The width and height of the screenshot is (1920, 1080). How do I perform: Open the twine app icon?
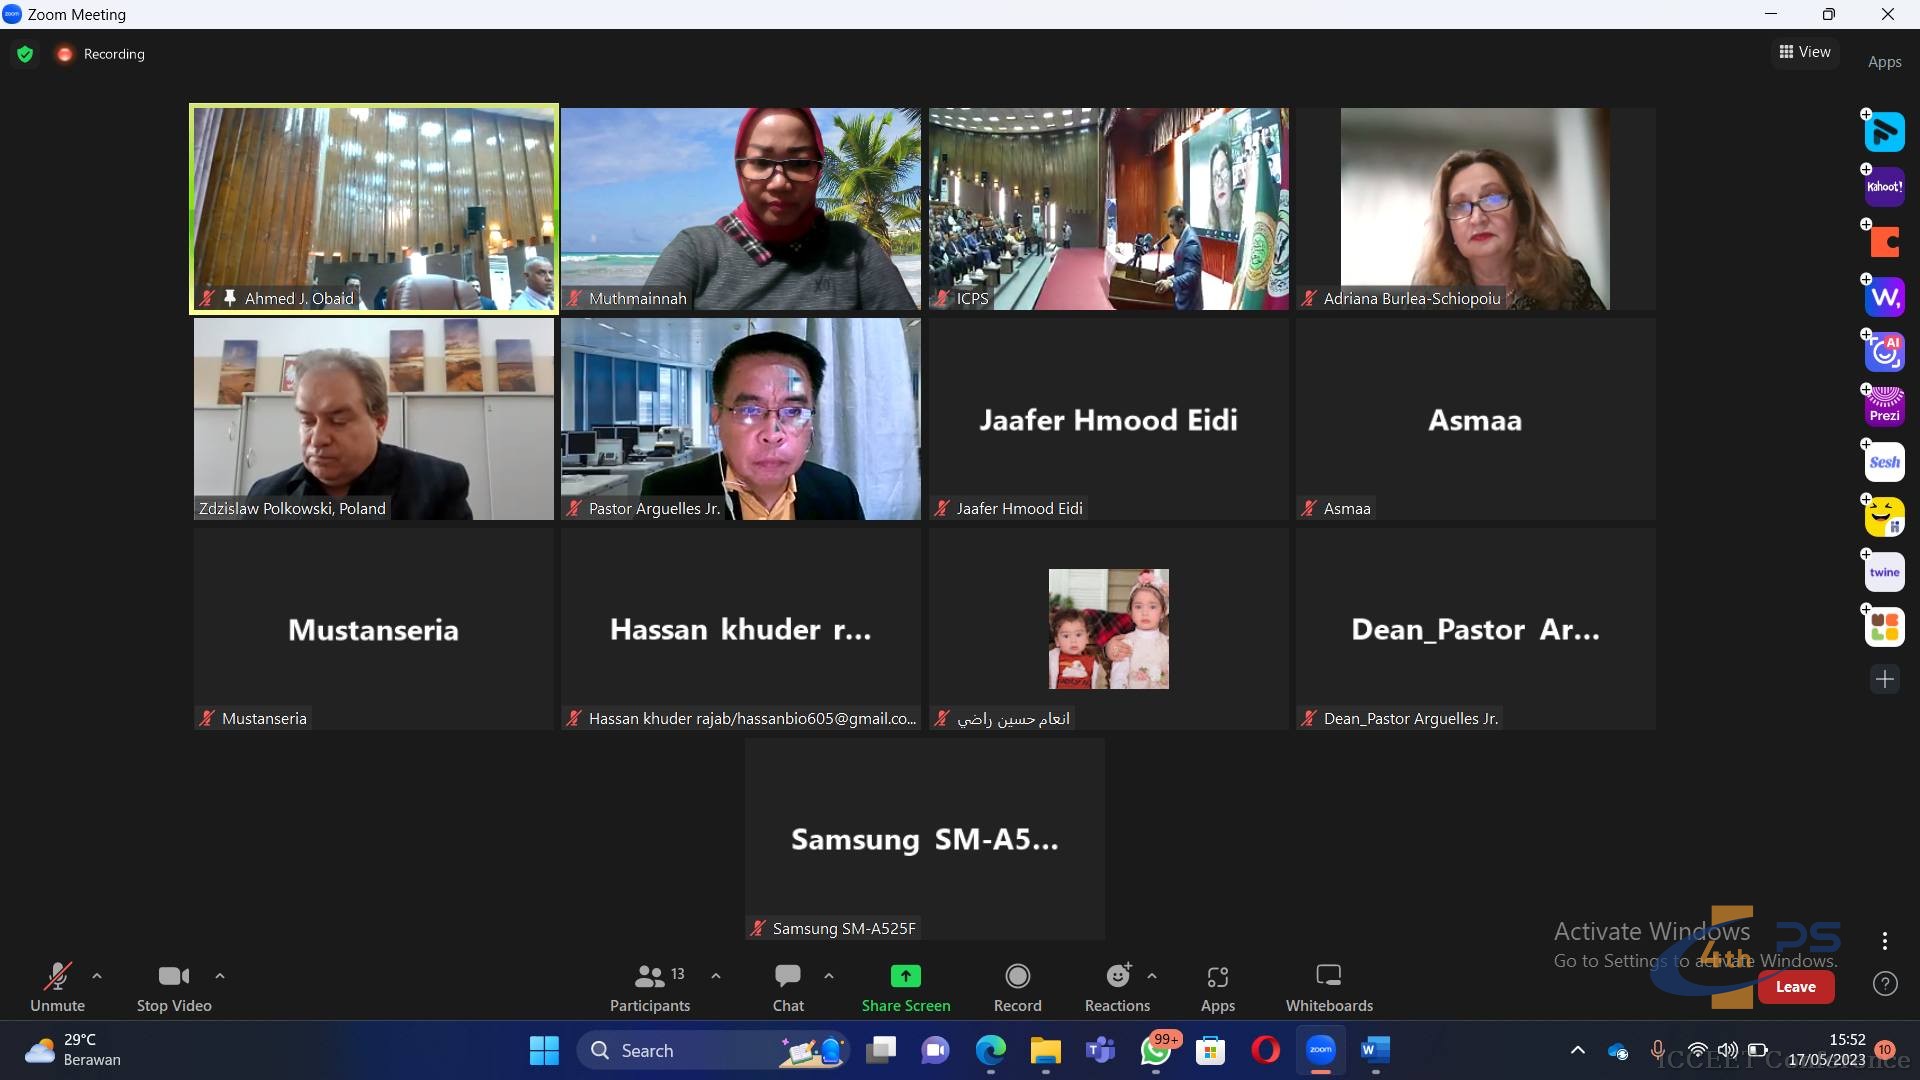point(1884,572)
